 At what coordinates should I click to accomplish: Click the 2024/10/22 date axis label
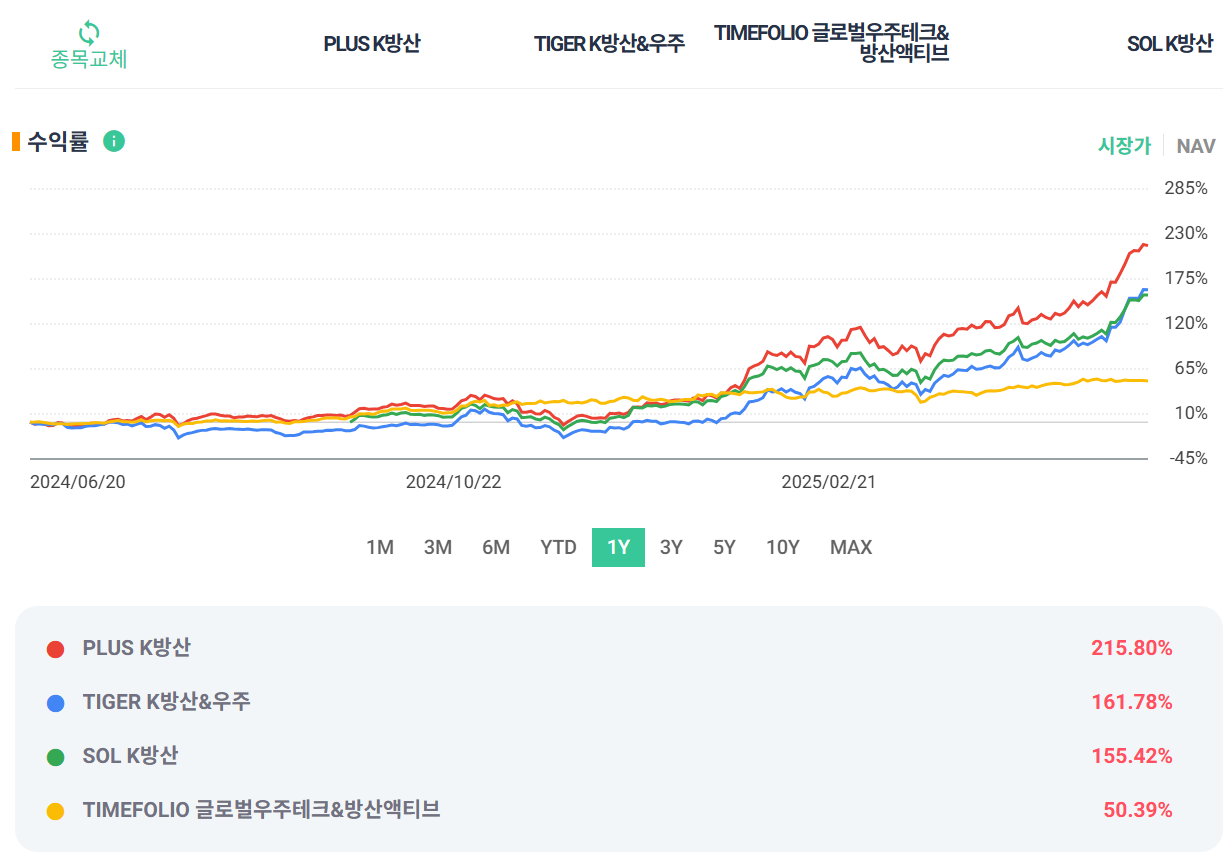[453, 481]
